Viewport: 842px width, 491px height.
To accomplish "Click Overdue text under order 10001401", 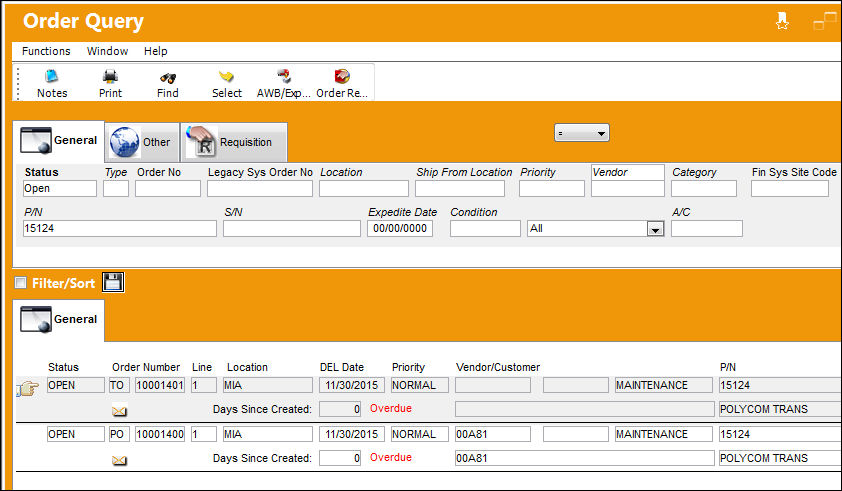I will coord(391,409).
